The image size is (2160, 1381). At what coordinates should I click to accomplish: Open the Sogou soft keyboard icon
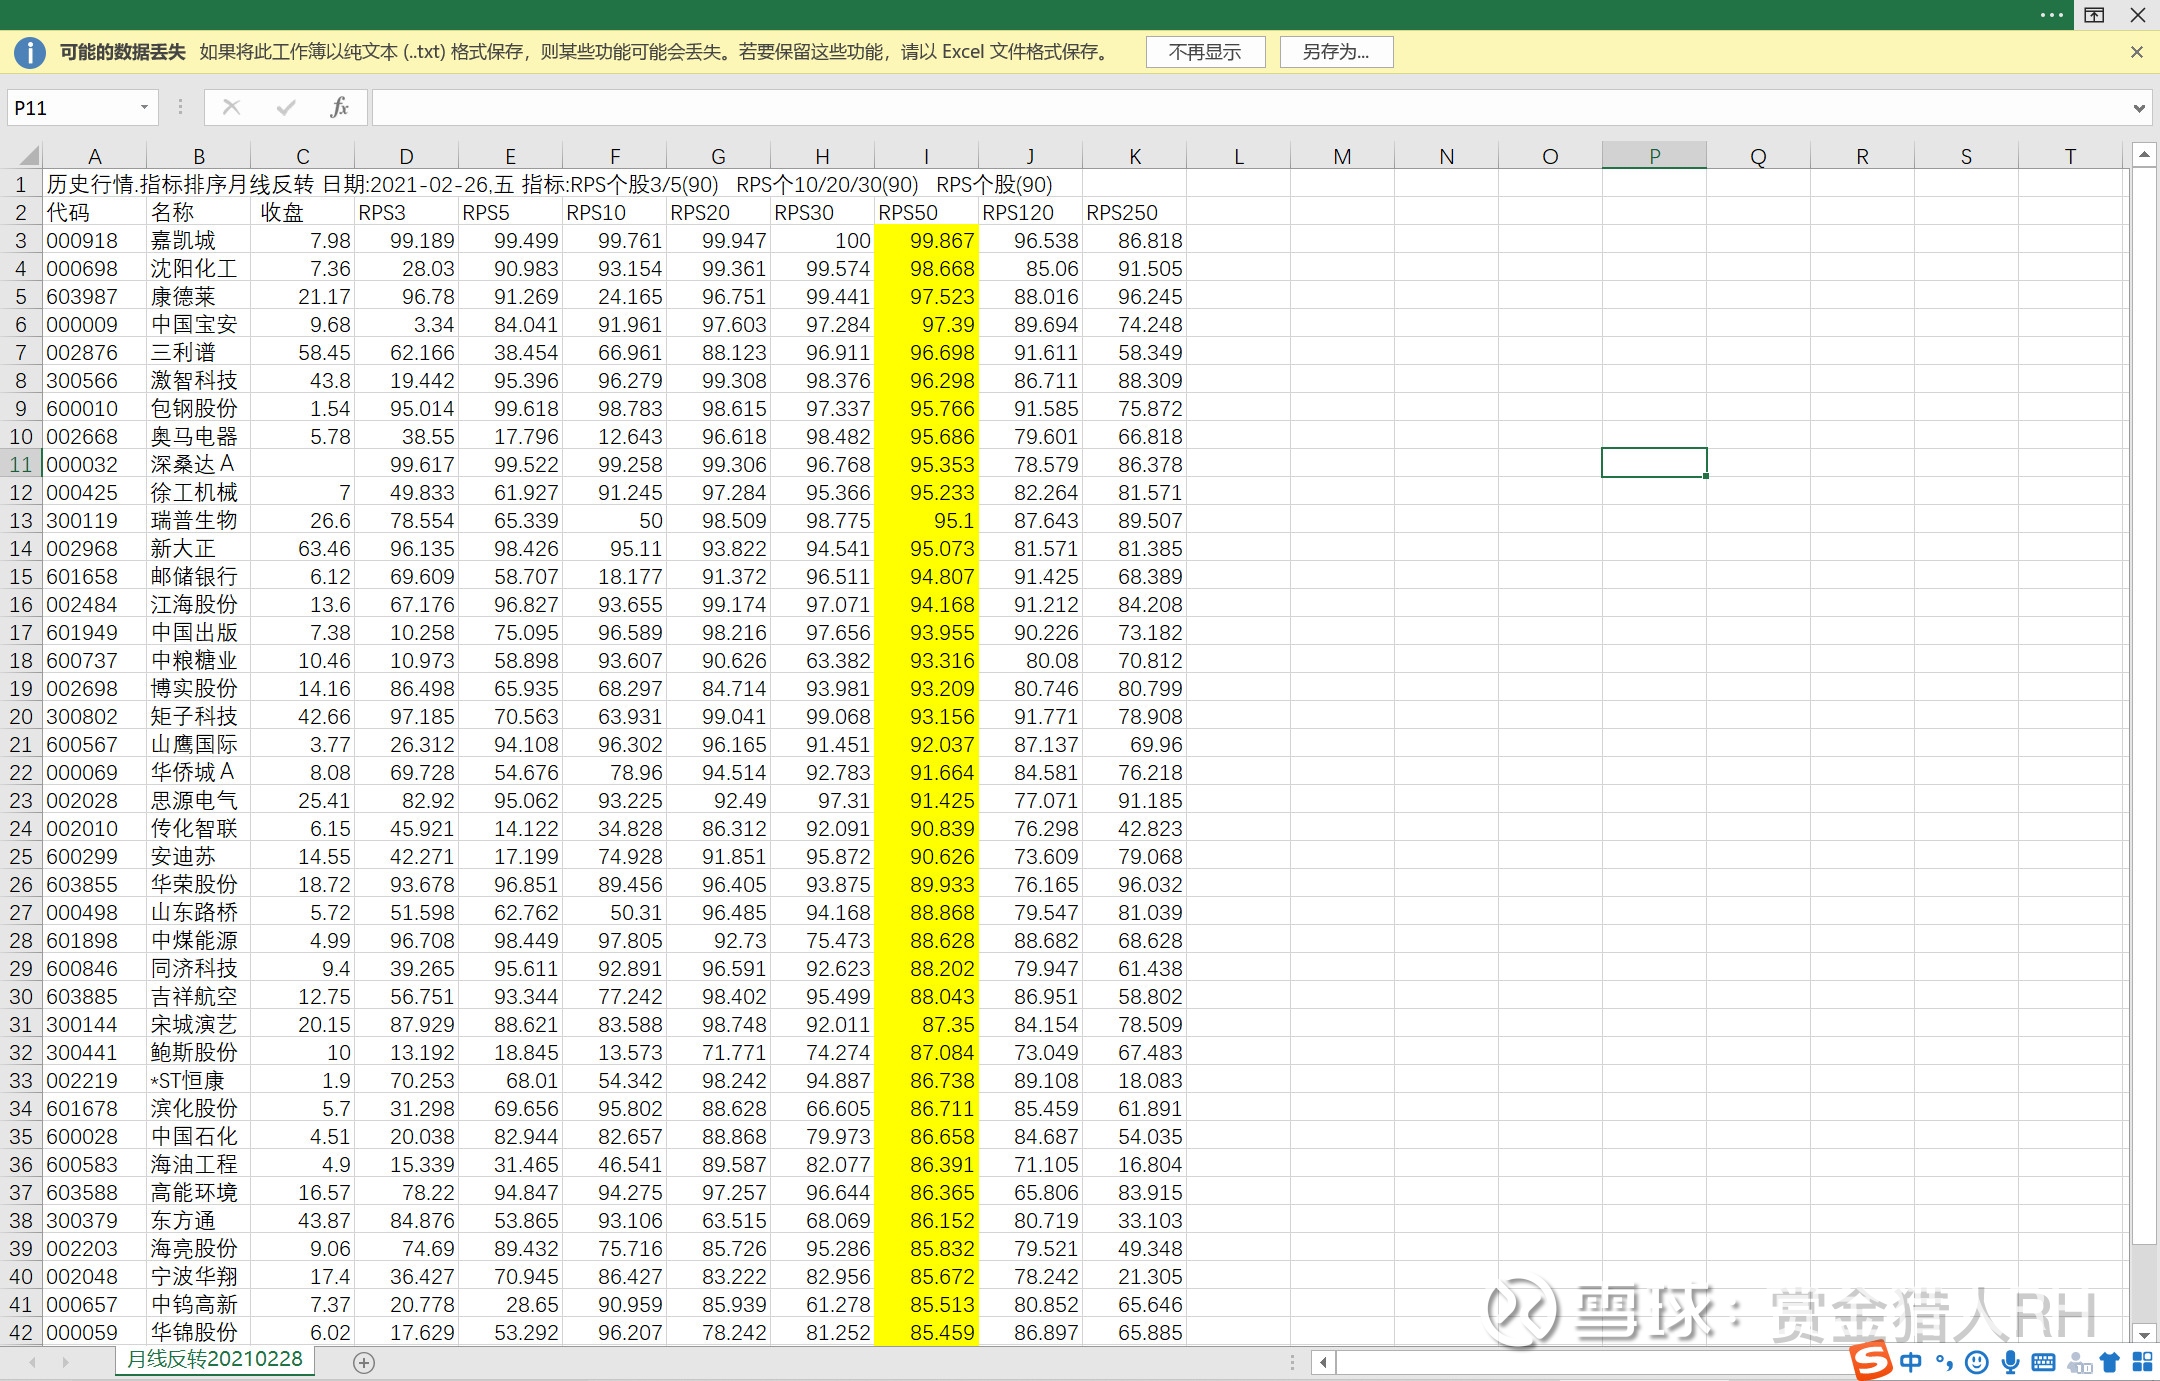pyautogui.click(x=2044, y=1362)
